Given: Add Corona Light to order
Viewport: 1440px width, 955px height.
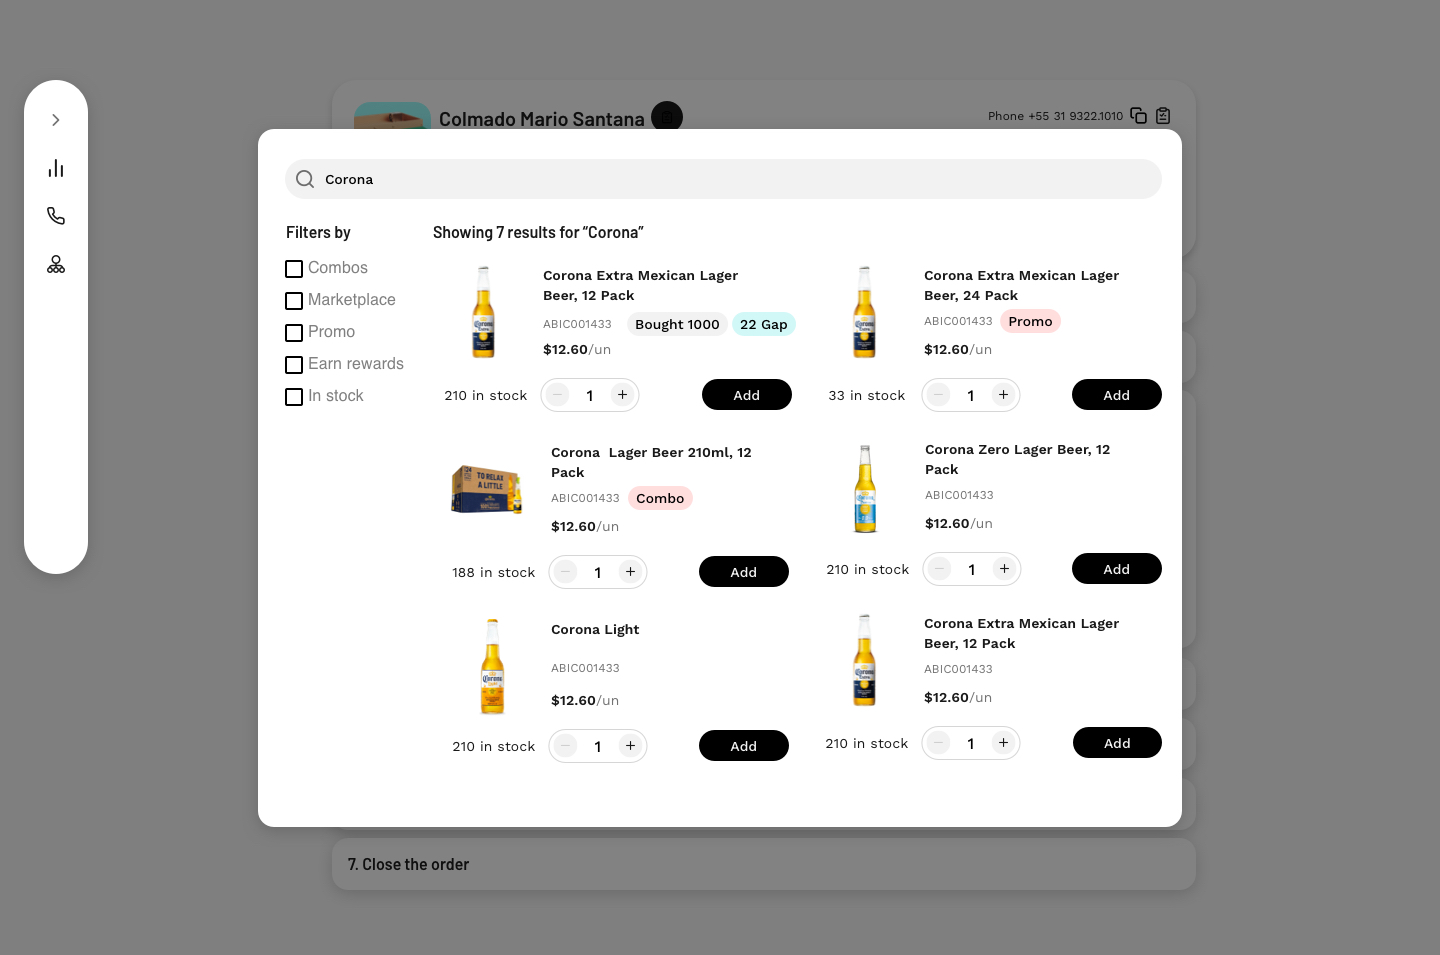Looking at the screenshot, I should point(744,746).
